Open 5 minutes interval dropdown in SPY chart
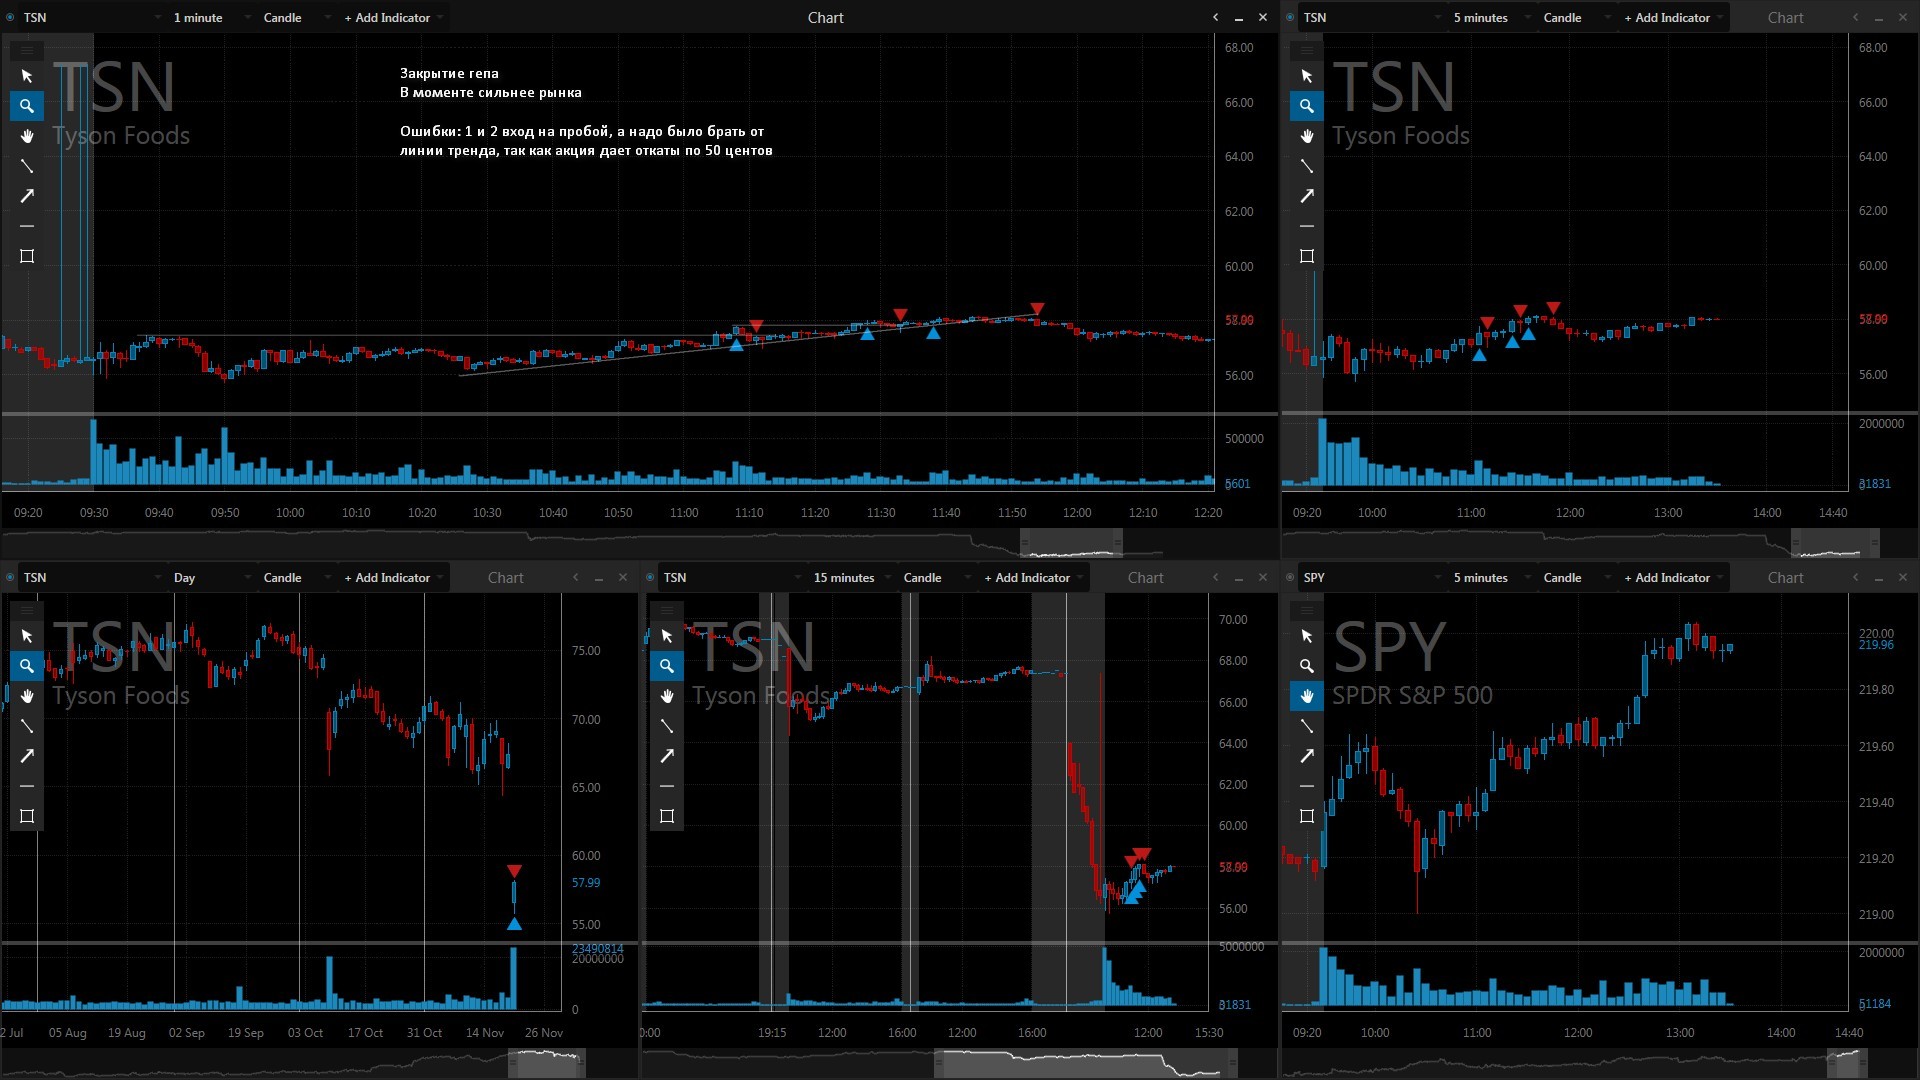Image resolution: width=1920 pixels, height=1080 pixels. [1493, 578]
